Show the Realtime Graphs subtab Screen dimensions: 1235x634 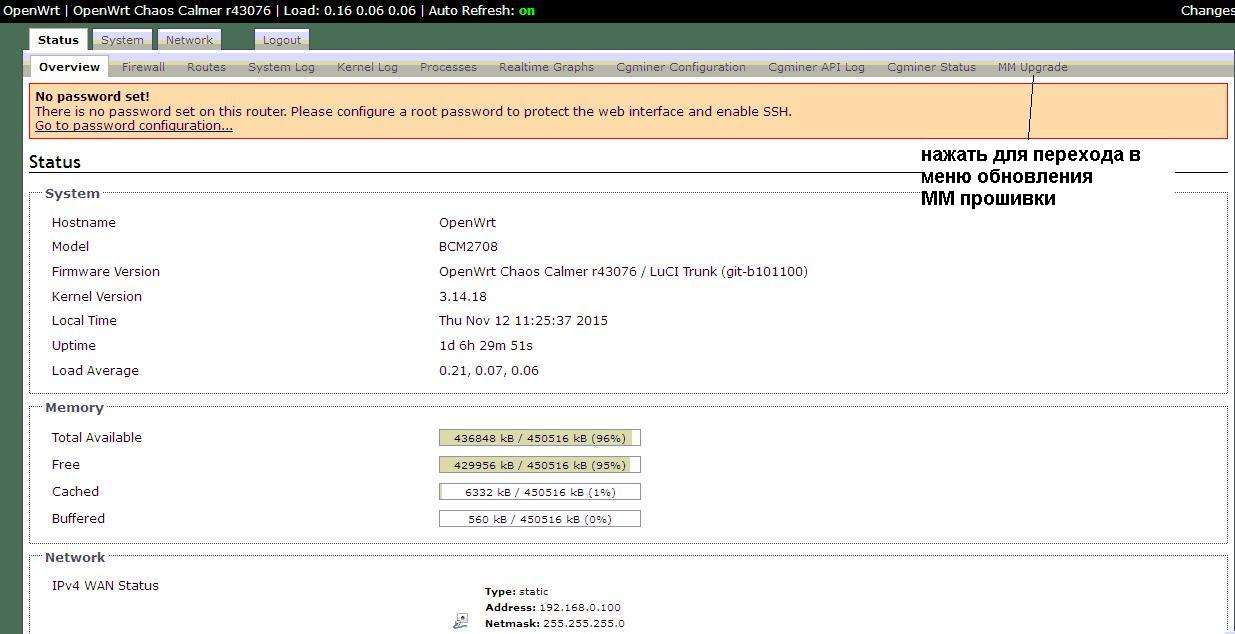(x=546, y=67)
